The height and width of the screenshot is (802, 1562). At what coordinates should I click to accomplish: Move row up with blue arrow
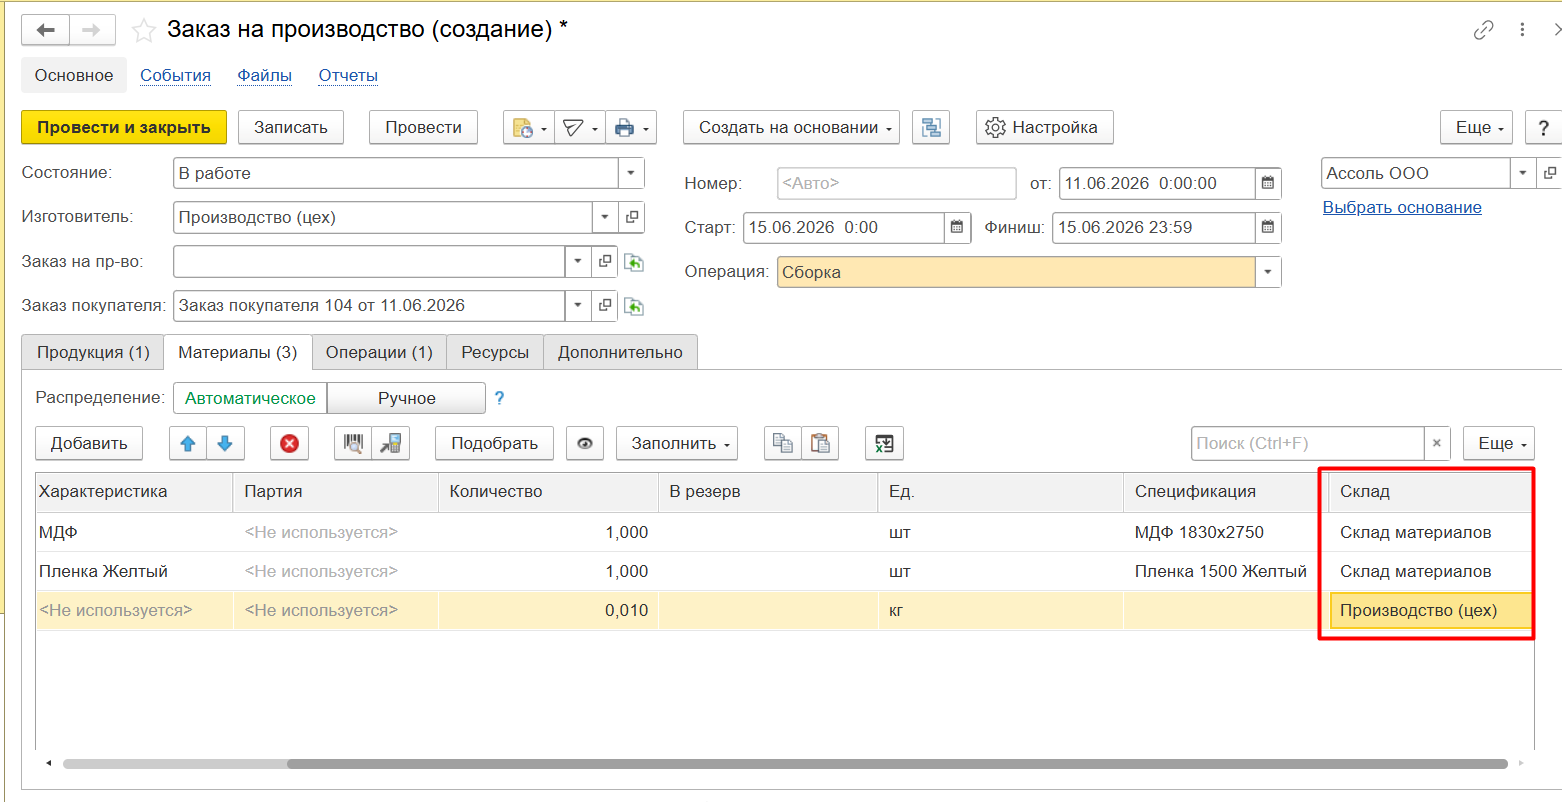[x=188, y=443]
